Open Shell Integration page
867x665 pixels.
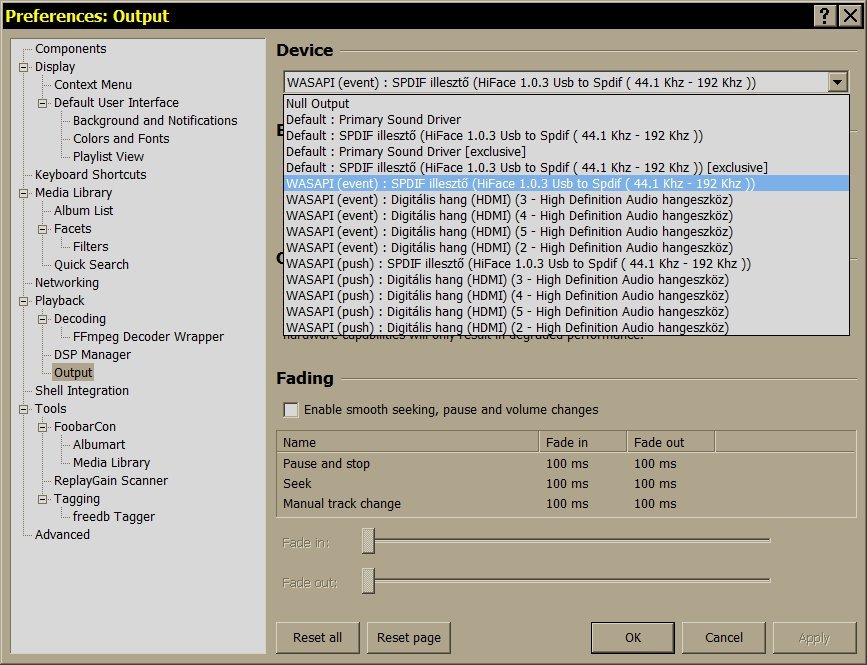click(82, 391)
